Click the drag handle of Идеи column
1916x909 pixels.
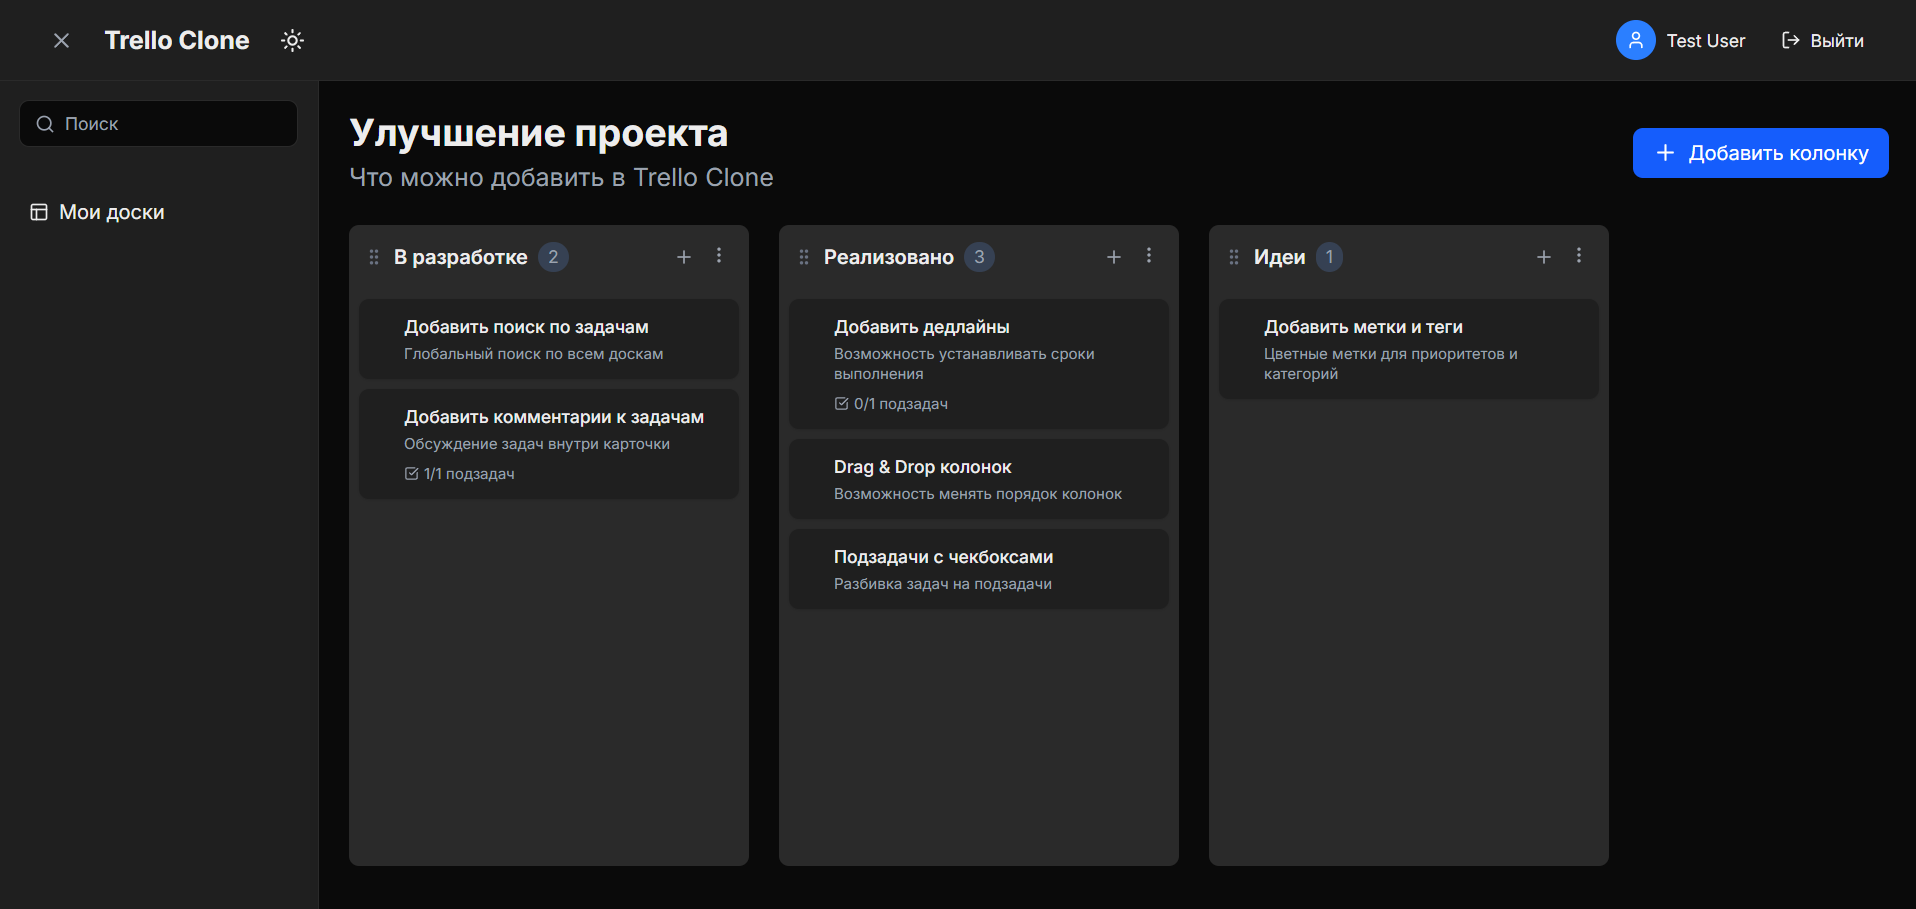[1234, 256]
